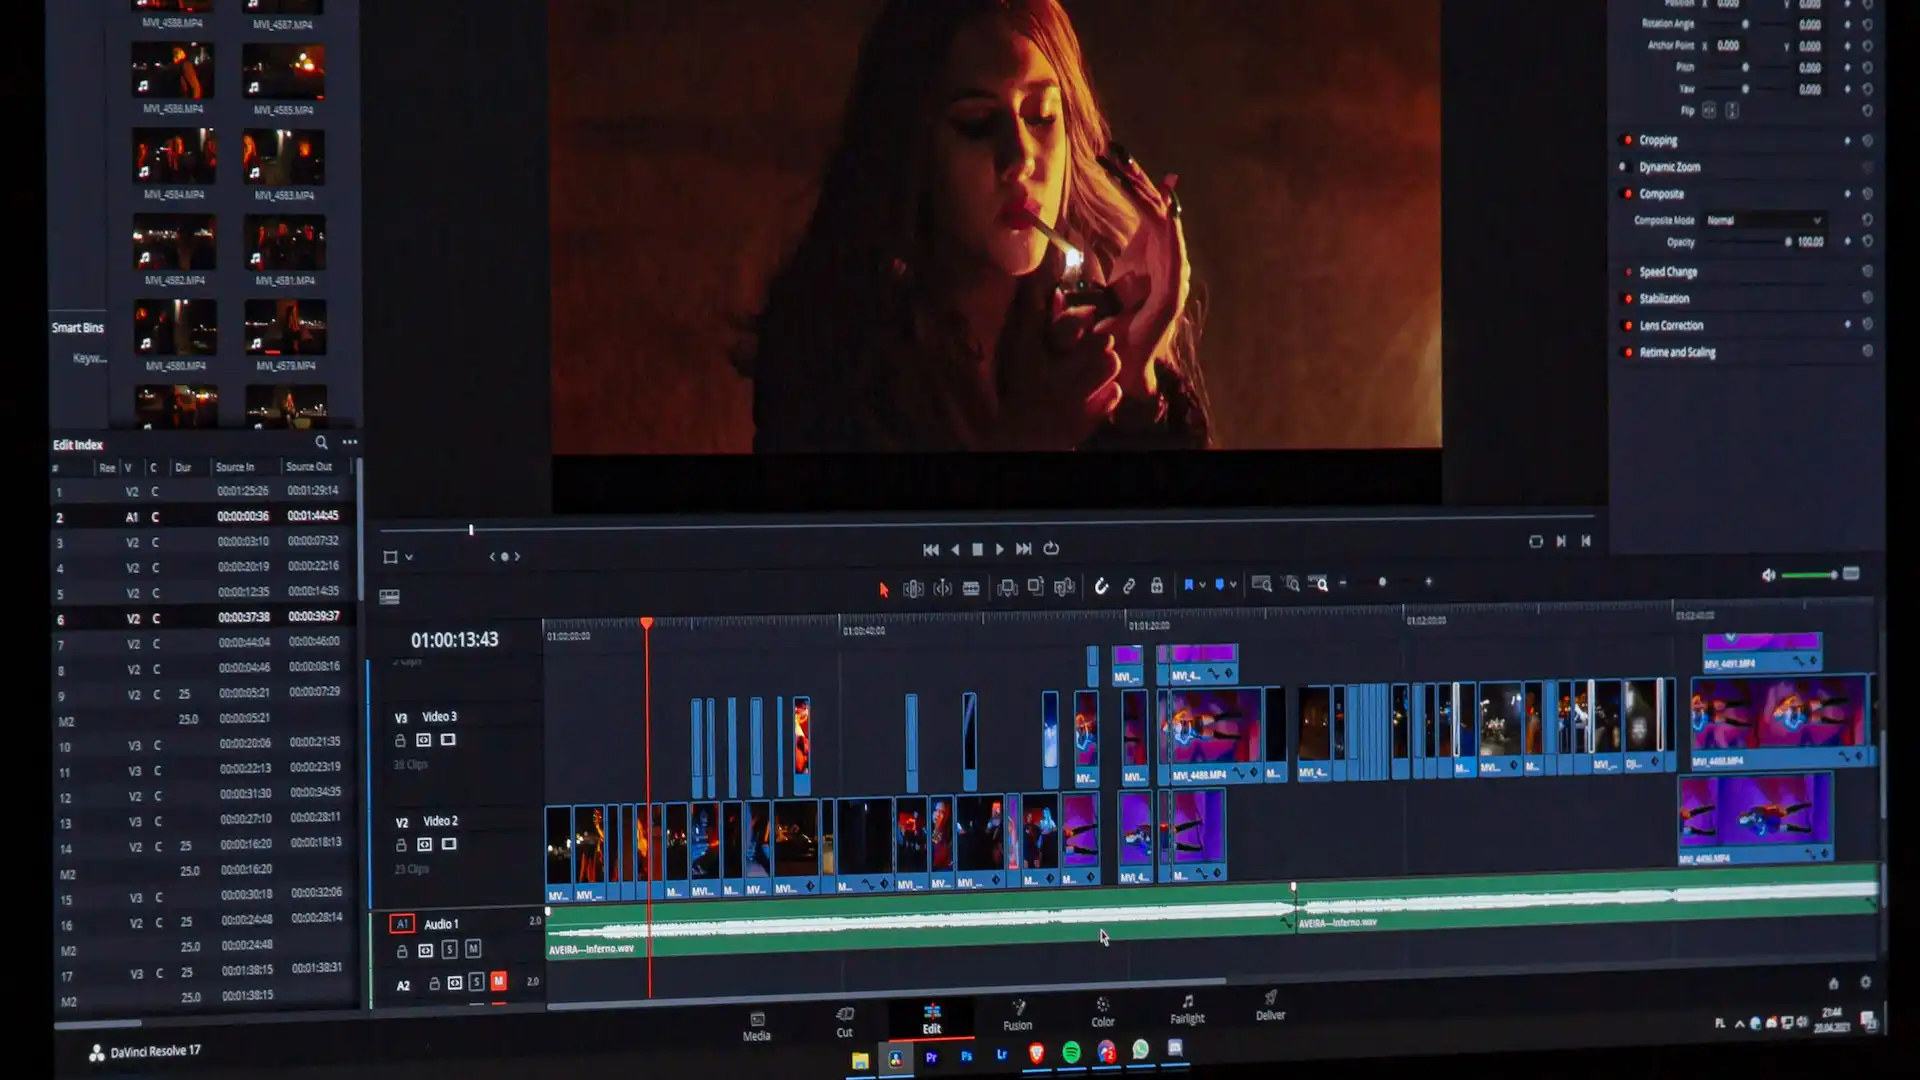Open the Fusion page
1920x1080 pixels.
click(1017, 1013)
